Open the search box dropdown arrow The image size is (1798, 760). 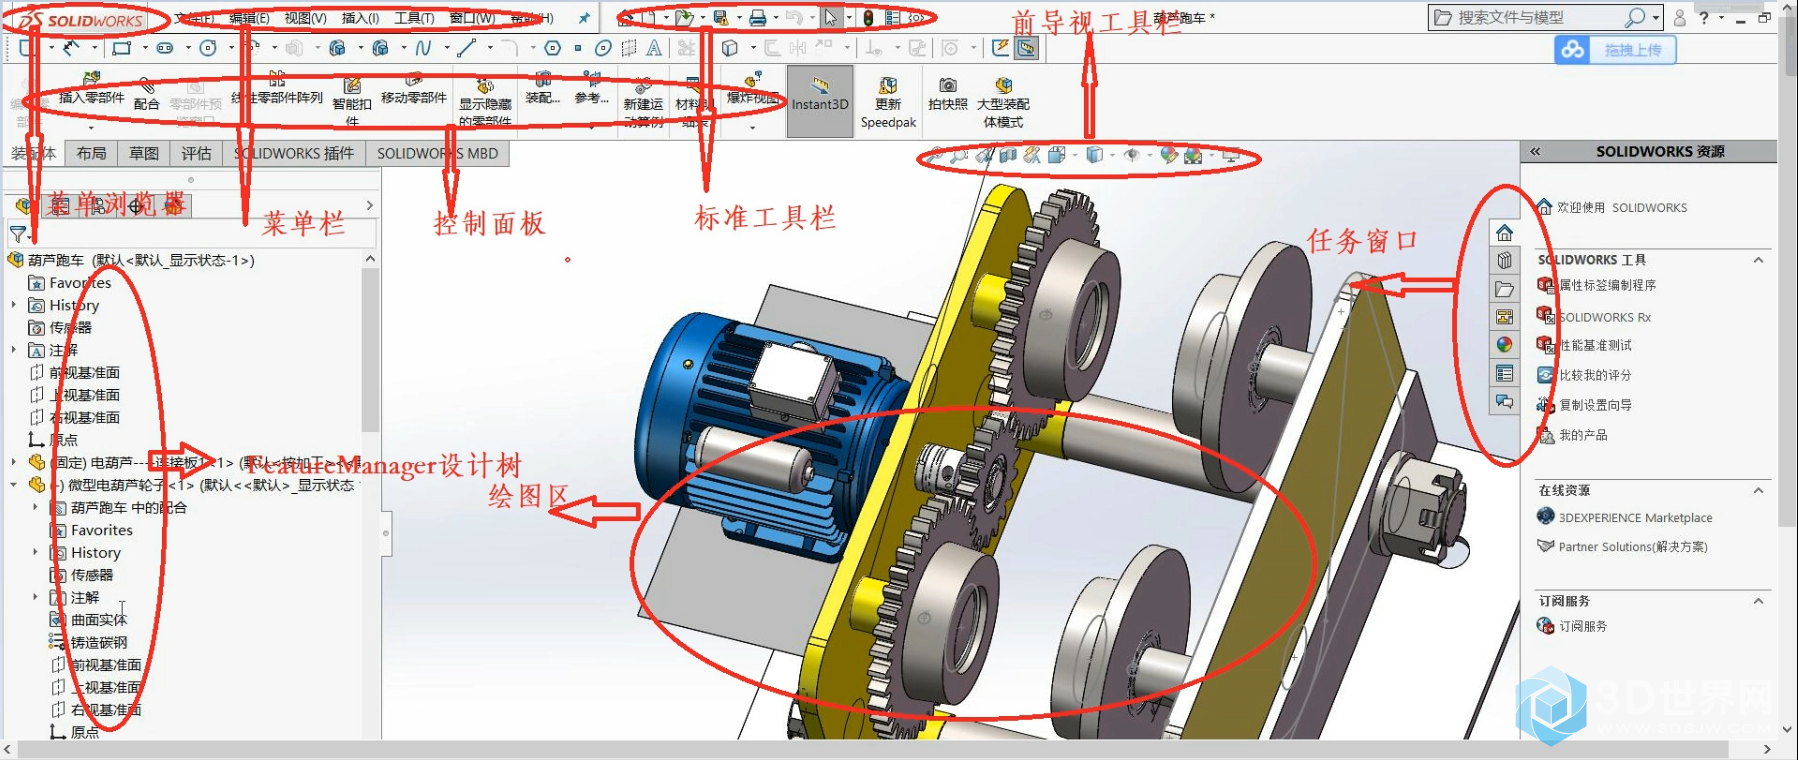[x=1656, y=18]
